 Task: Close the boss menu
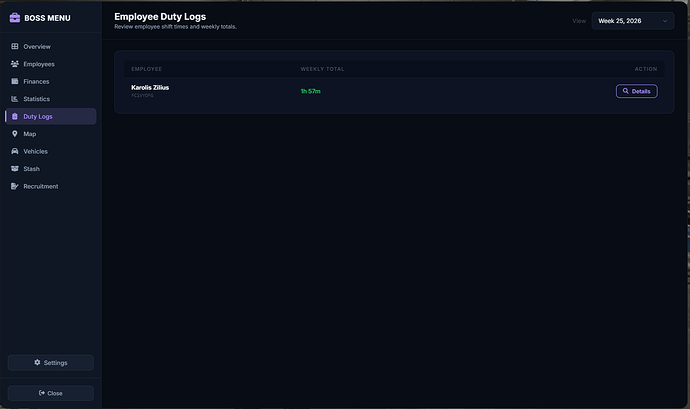pyautogui.click(x=51, y=393)
